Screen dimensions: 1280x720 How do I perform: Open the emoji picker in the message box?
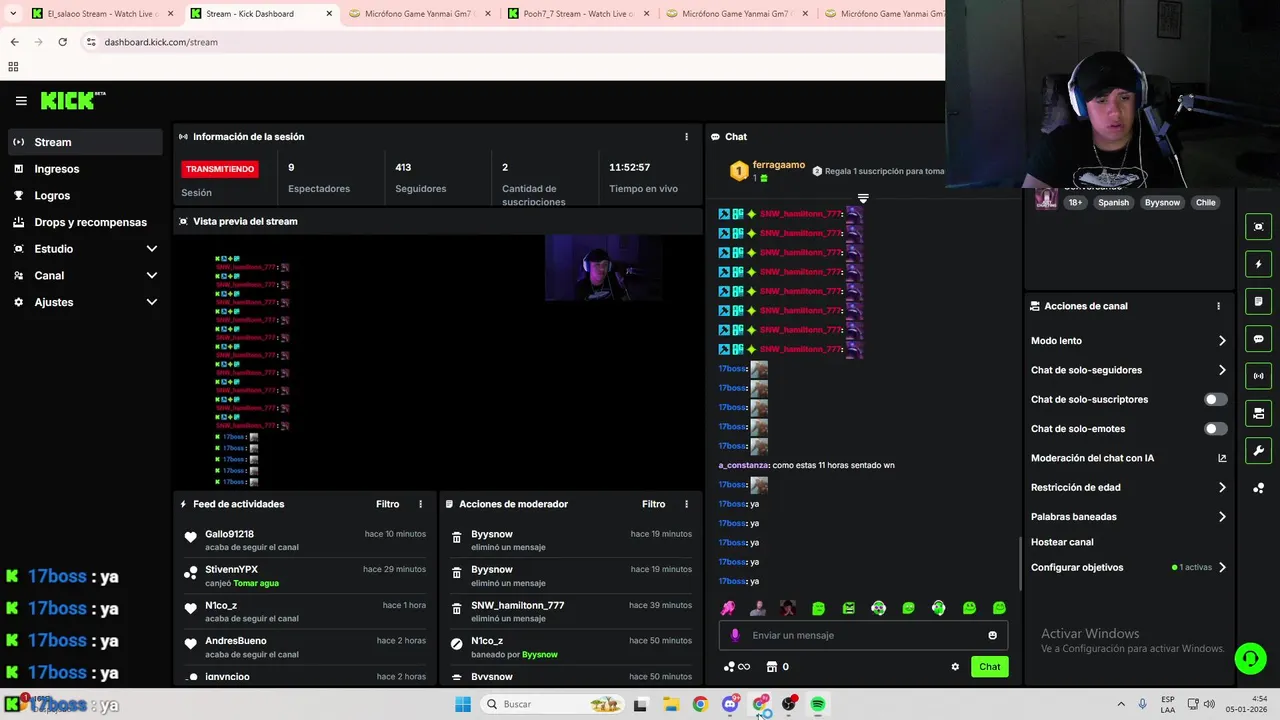click(992, 635)
